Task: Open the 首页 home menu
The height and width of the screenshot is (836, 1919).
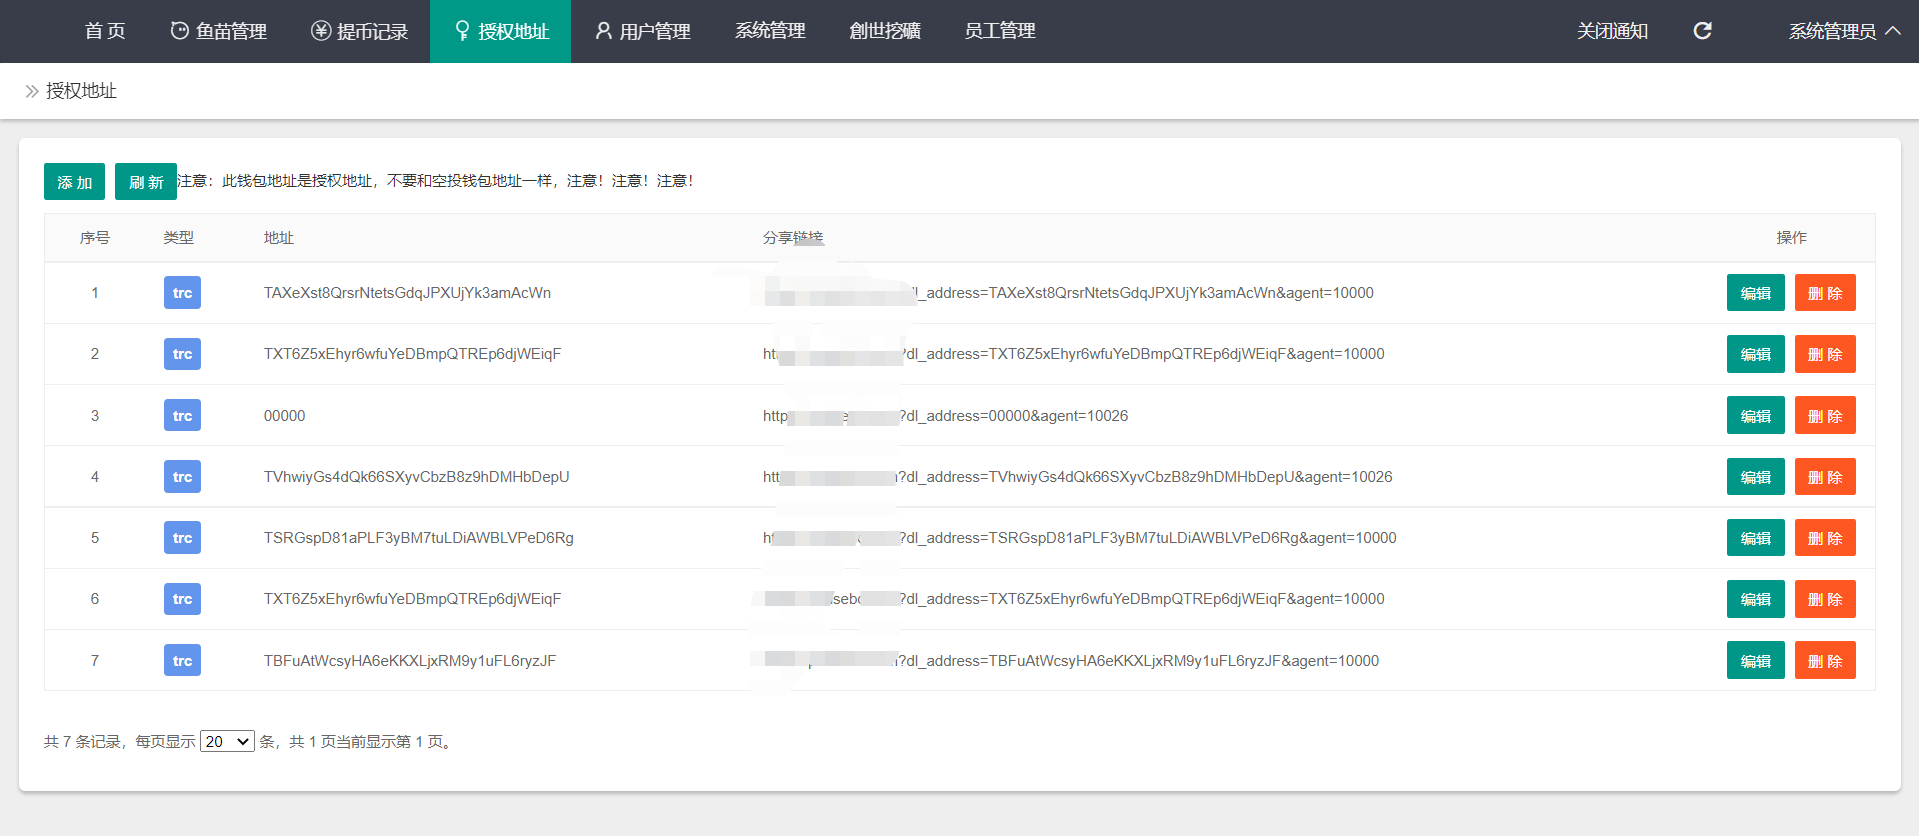Action: pos(105,31)
